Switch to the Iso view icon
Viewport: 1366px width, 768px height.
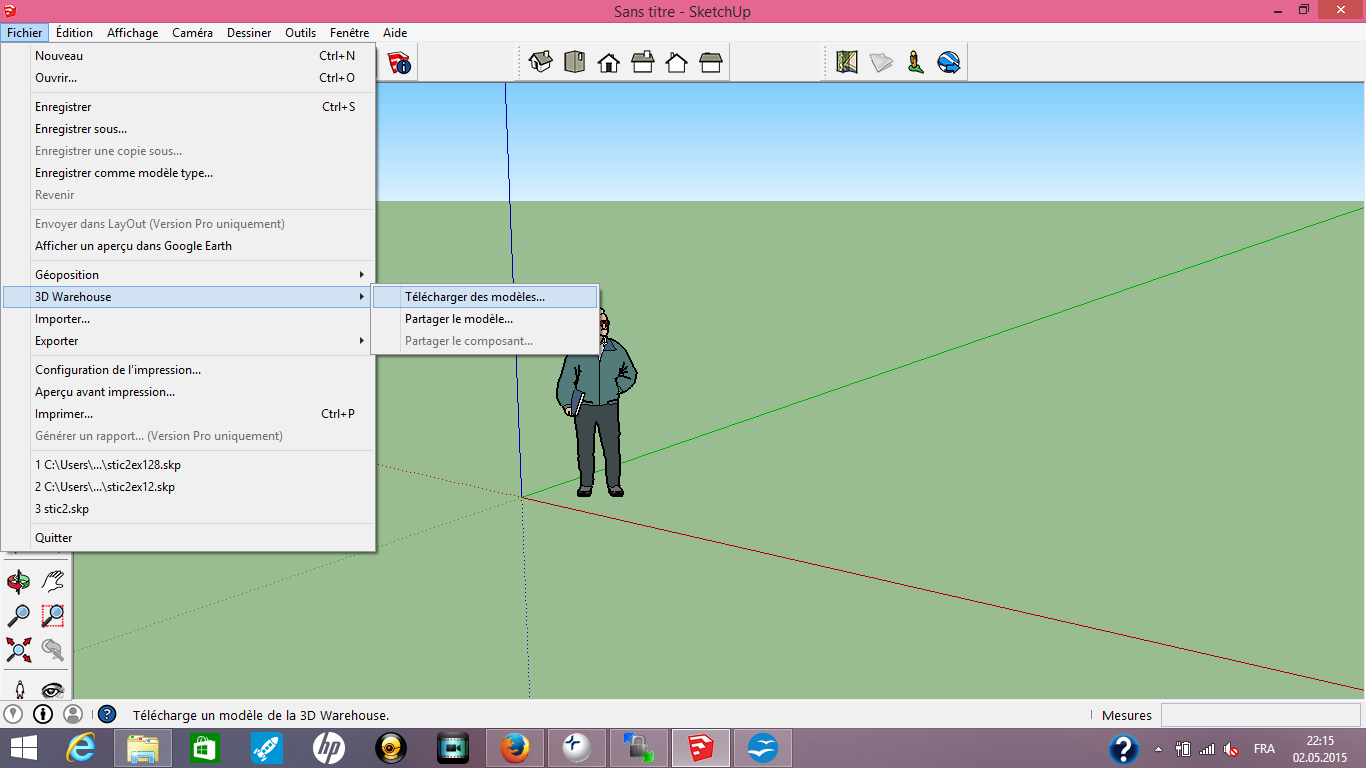[x=541, y=62]
